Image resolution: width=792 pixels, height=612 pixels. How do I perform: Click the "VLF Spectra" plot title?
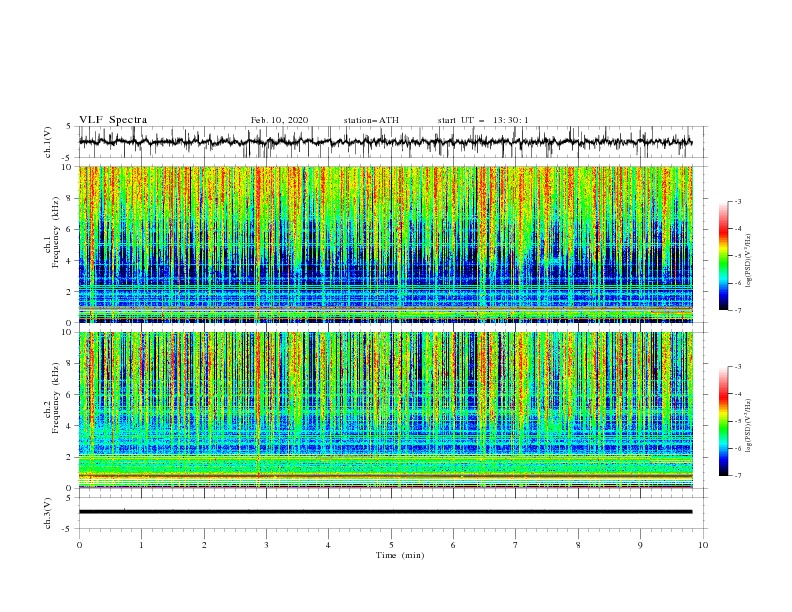pos(113,120)
